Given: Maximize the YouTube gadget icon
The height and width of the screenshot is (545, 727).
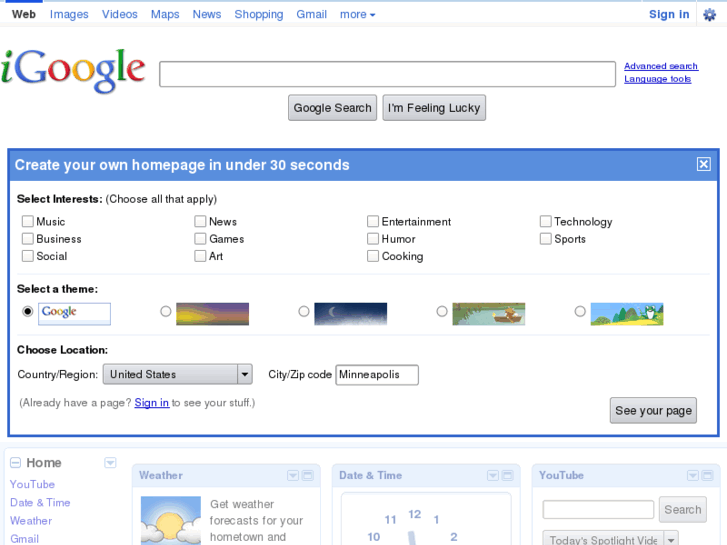Looking at the screenshot, I should pos(708,475).
